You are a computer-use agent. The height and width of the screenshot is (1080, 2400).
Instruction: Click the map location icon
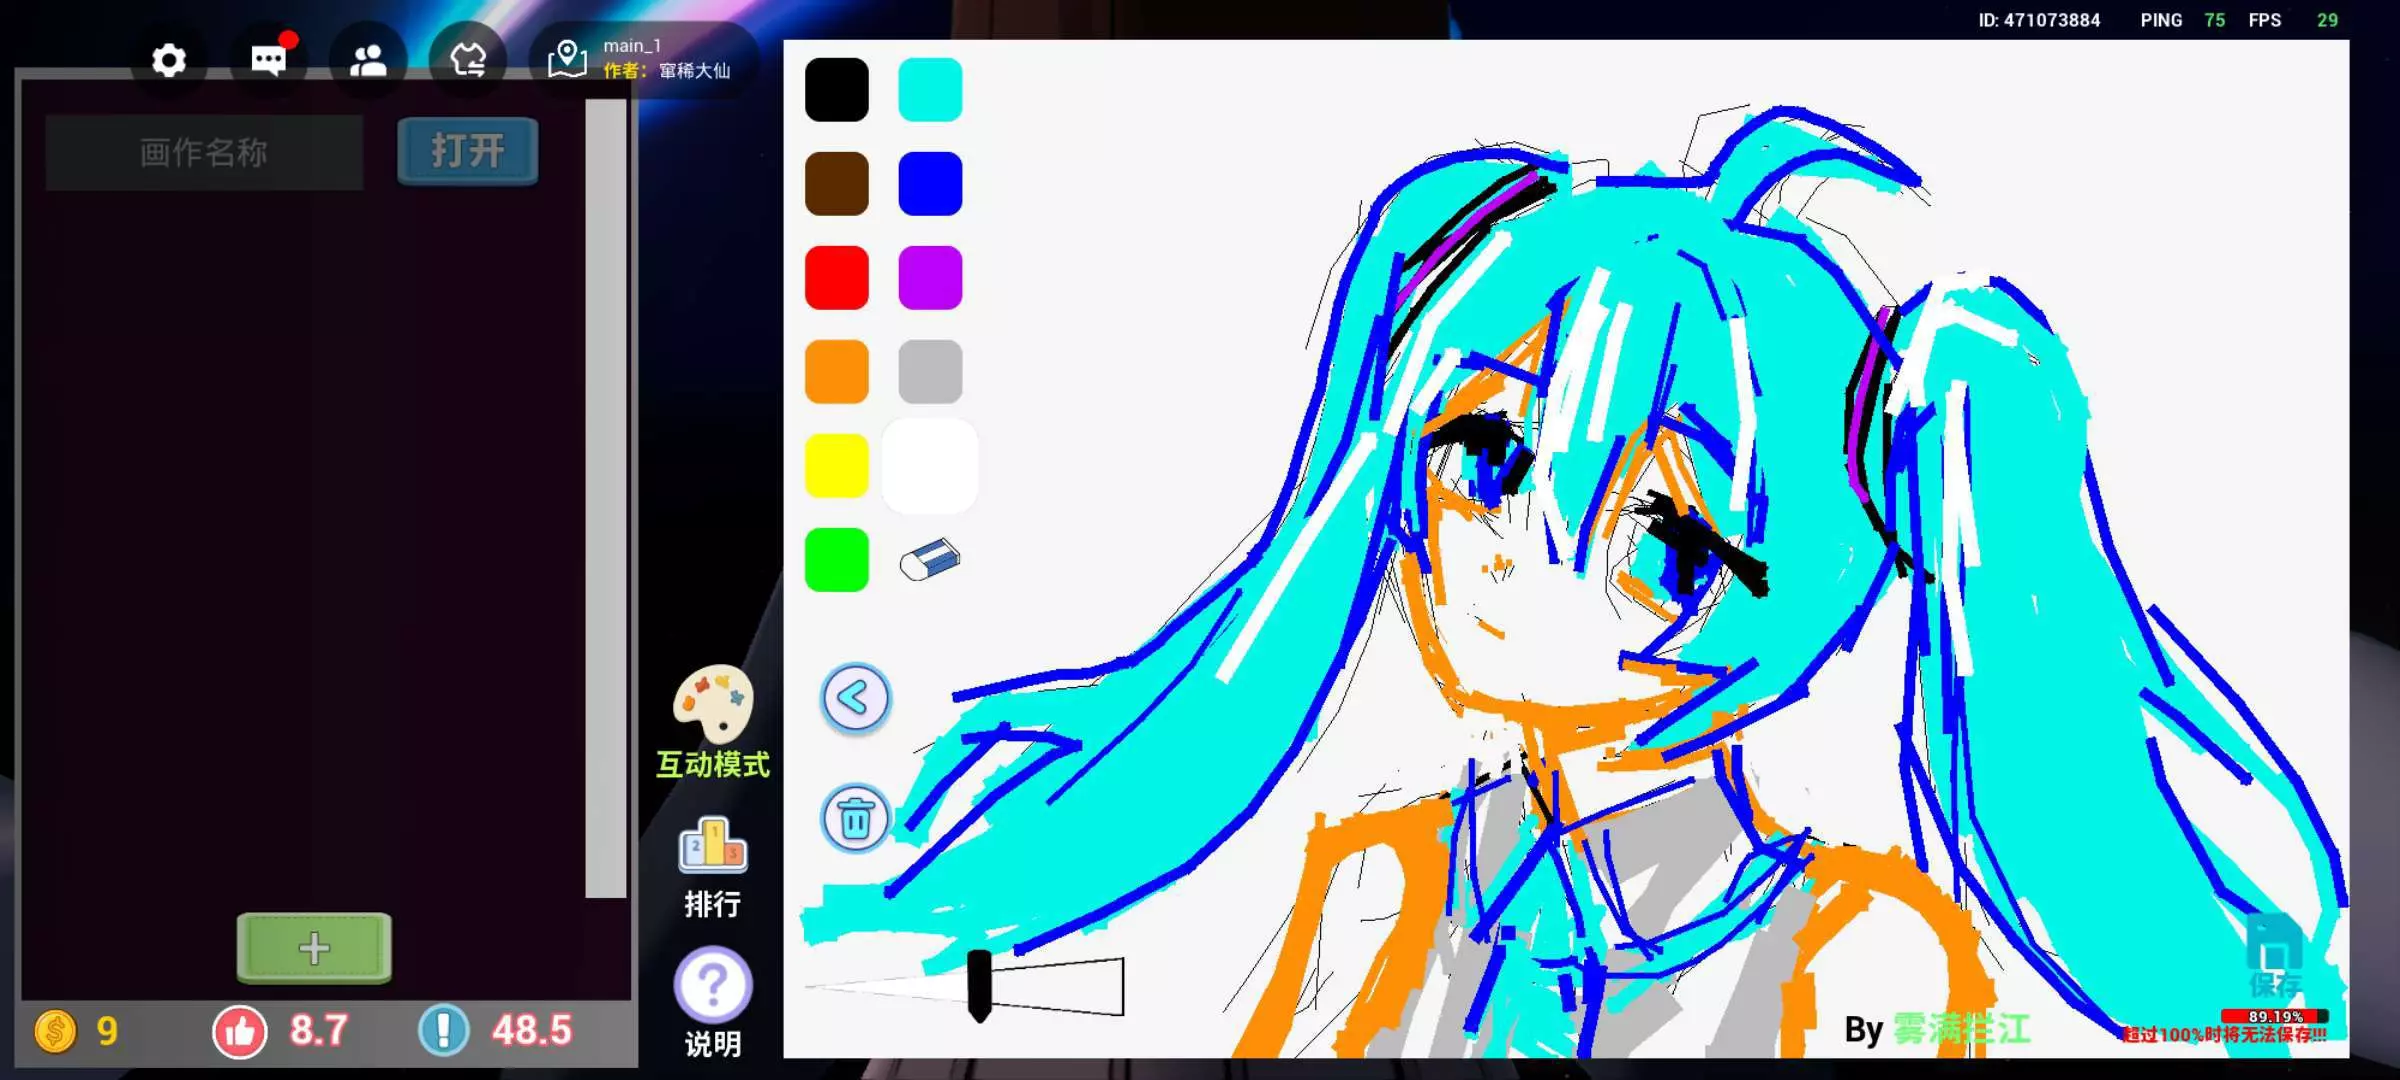coord(567,59)
